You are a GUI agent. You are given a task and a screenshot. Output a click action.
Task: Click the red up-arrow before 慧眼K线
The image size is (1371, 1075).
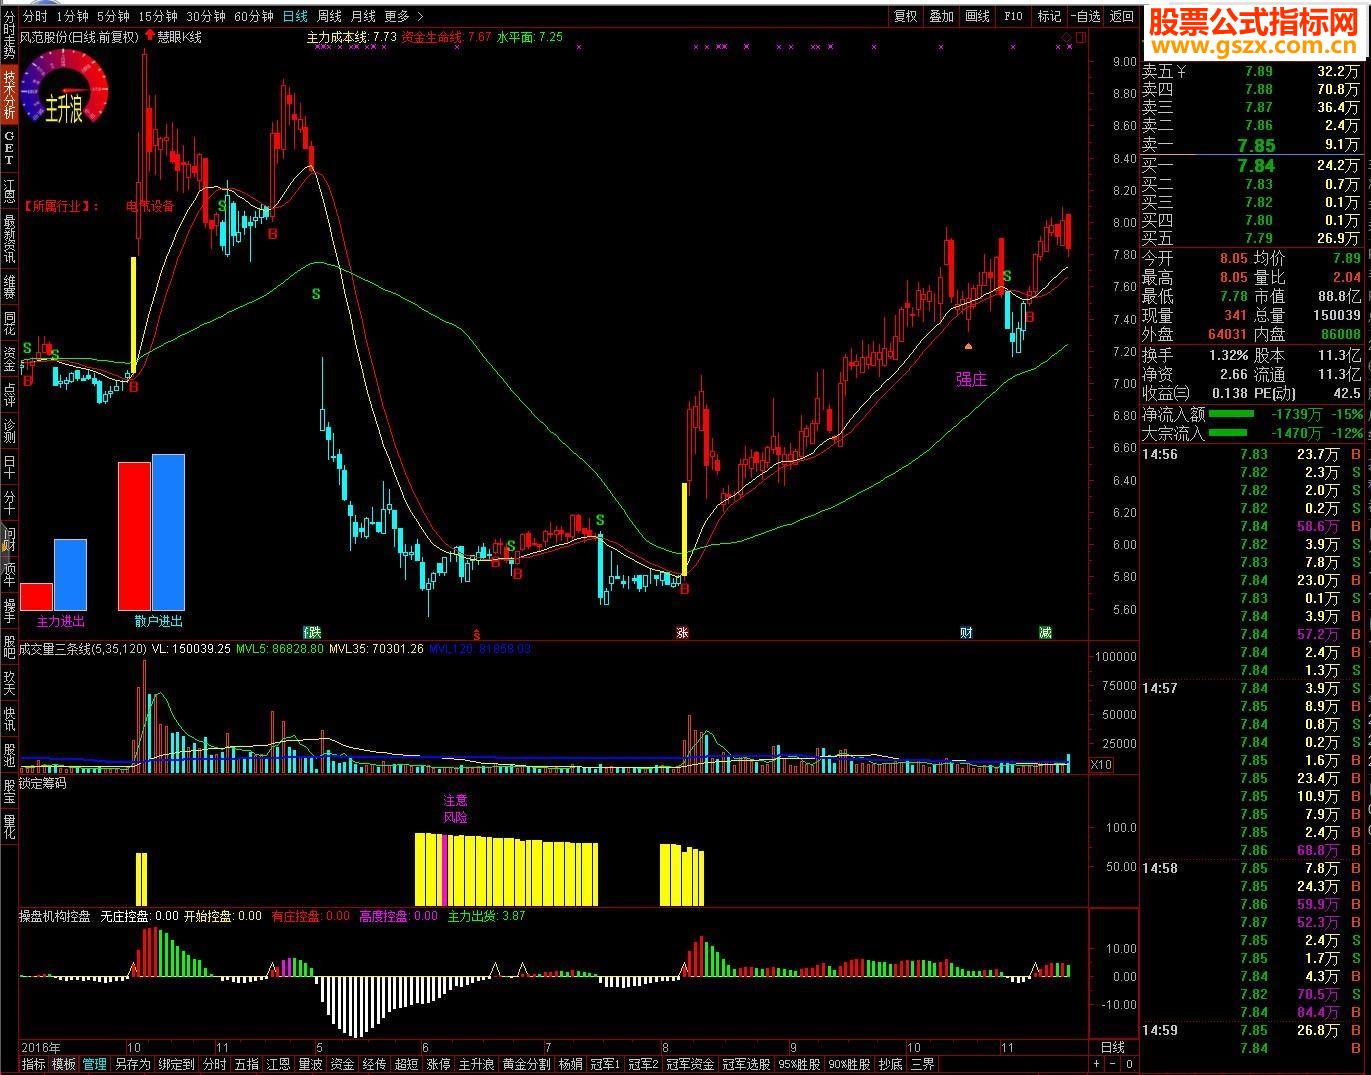tap(149, 36)
